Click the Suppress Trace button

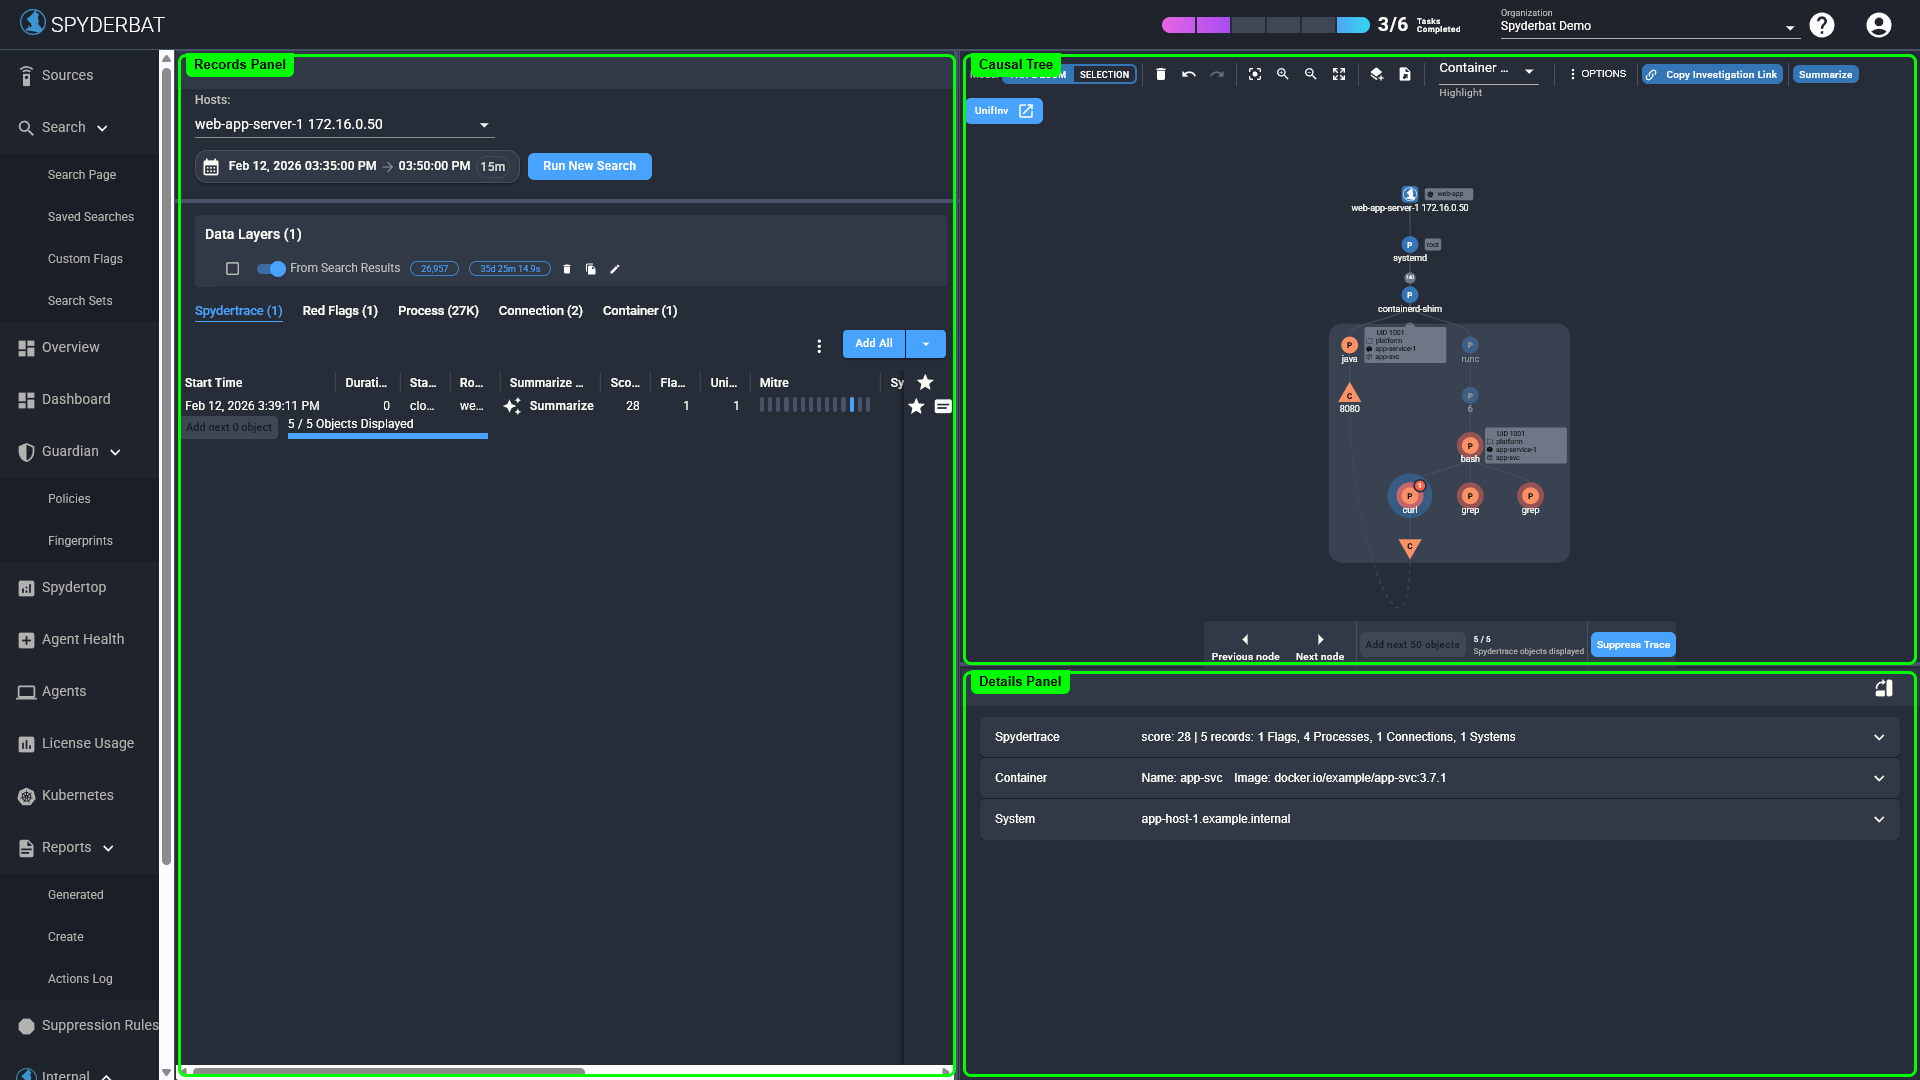1632,645
